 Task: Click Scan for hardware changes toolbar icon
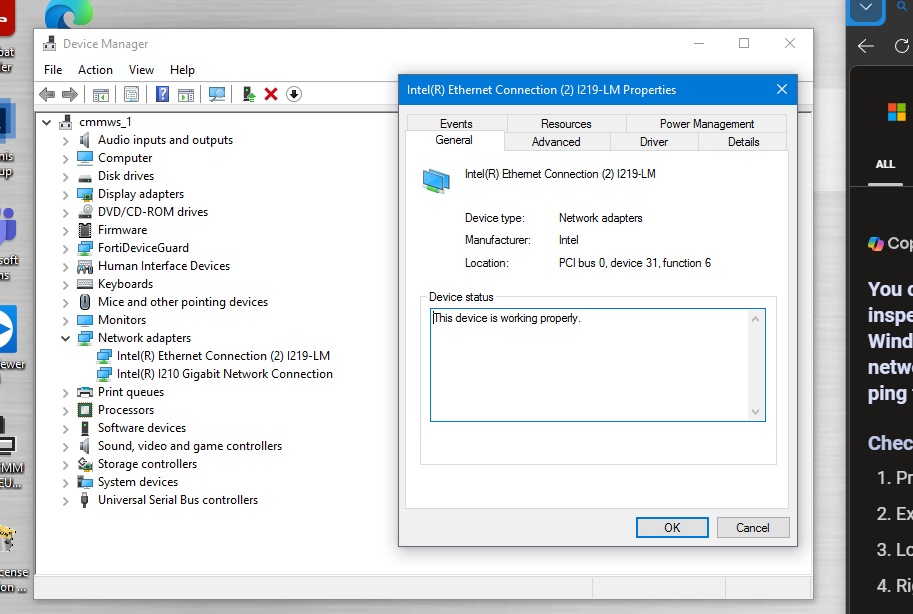click(x=216, y=94)
